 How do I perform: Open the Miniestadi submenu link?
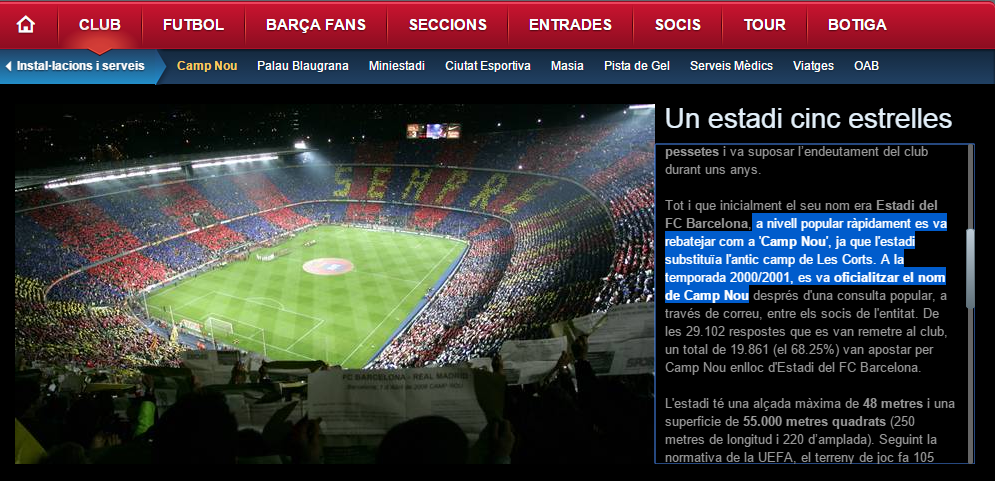pos(397,66)
